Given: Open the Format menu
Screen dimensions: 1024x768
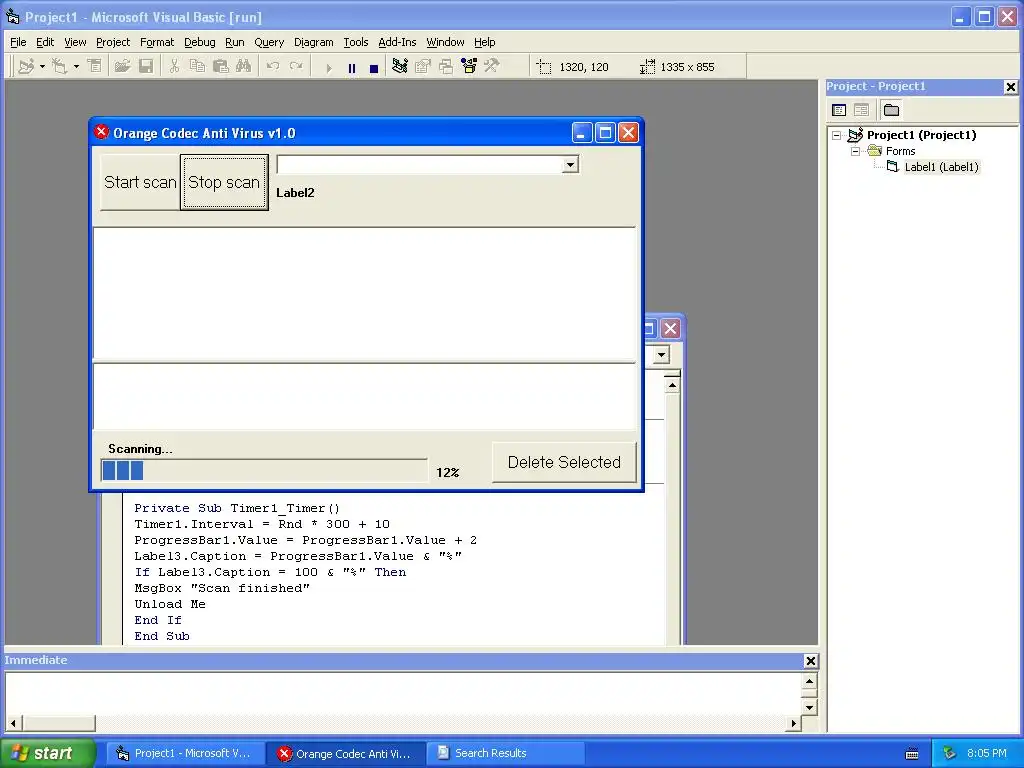Looking at the screenshot, I should [x=157, y=42].
